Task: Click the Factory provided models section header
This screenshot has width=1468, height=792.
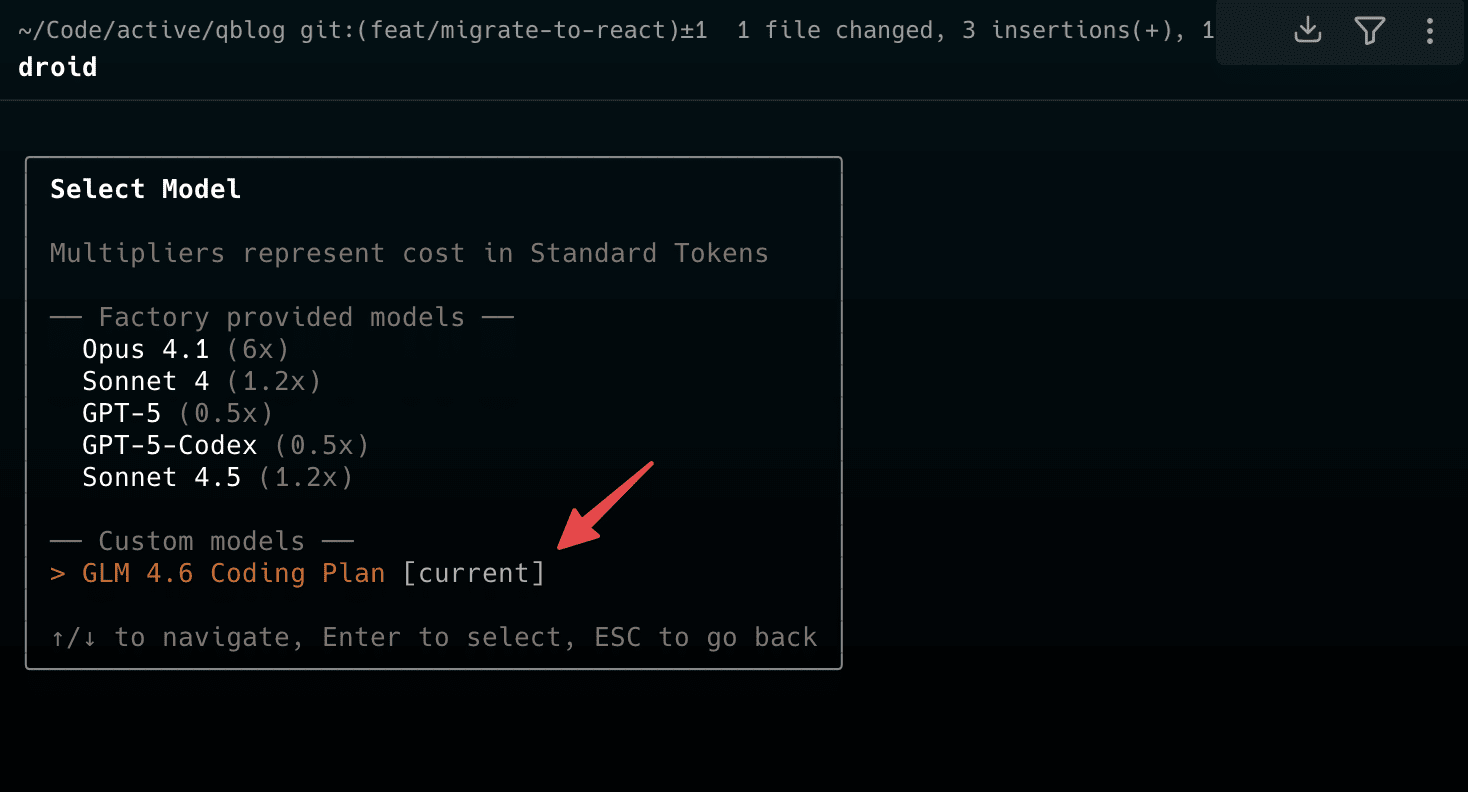Action: pos(281,318)
